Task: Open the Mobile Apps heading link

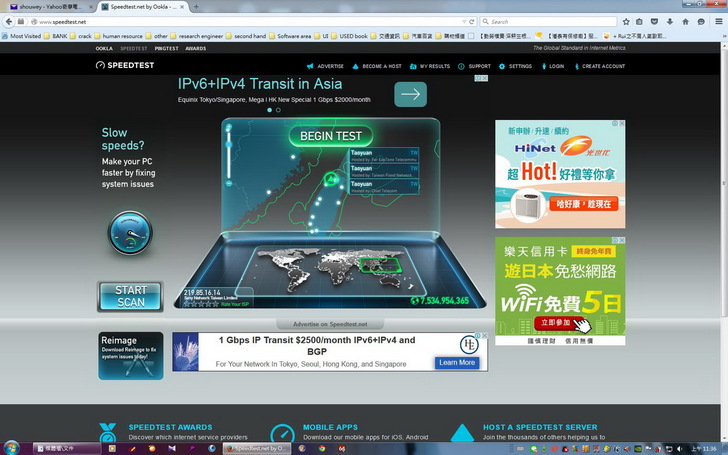Action: click(x=330, y=427)
